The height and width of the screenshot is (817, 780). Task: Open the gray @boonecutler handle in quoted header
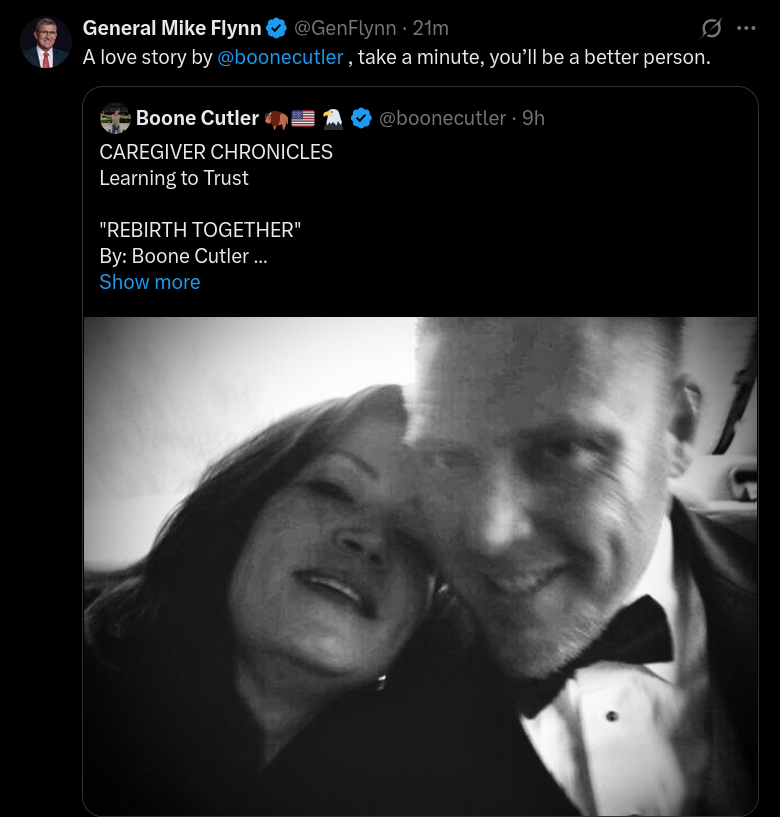442,118
